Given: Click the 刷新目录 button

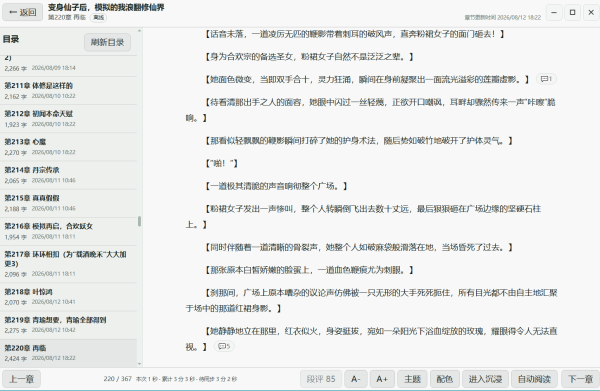Looking at the screenshot, I should pos(107,42).
